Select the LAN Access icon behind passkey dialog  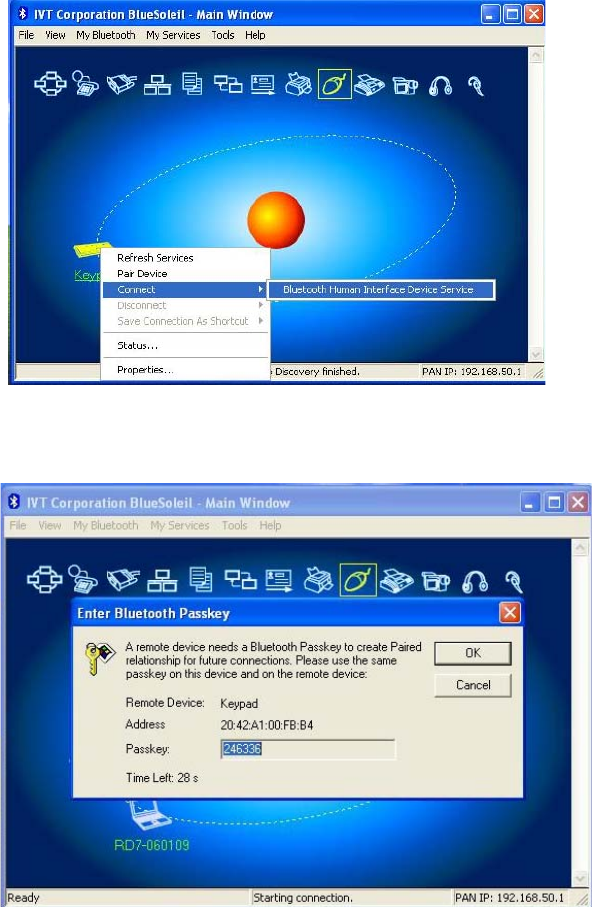point(162,580)
